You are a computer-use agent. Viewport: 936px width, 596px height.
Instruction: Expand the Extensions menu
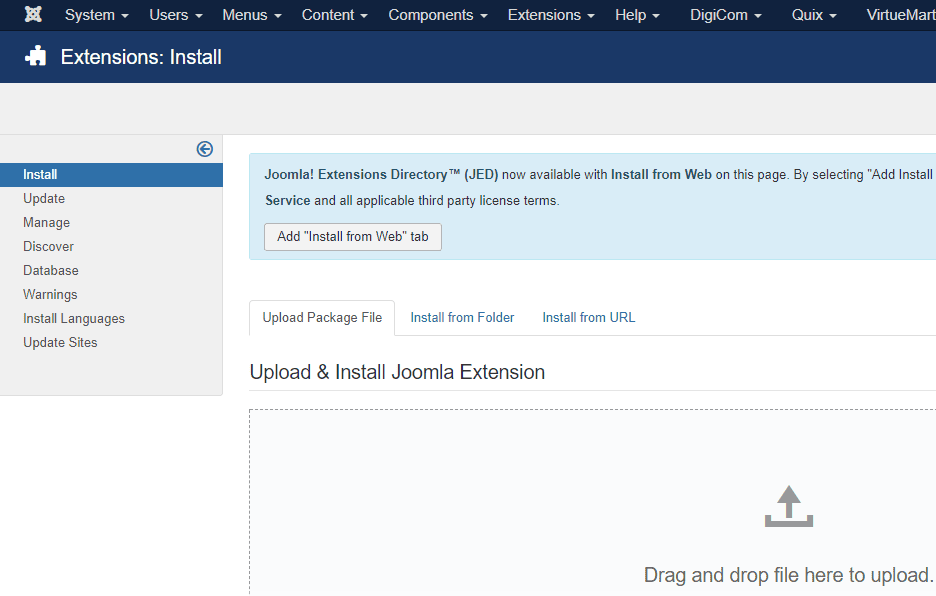pos(551,15)
